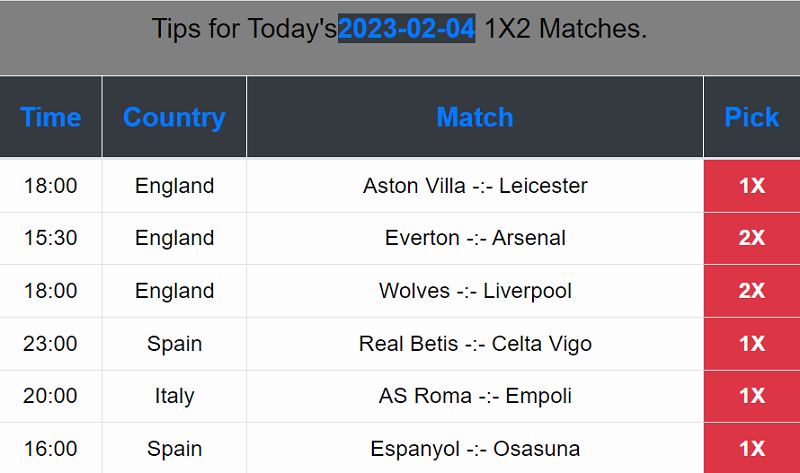Click the Tips for Today's heading text

click(x=244, y=29)
